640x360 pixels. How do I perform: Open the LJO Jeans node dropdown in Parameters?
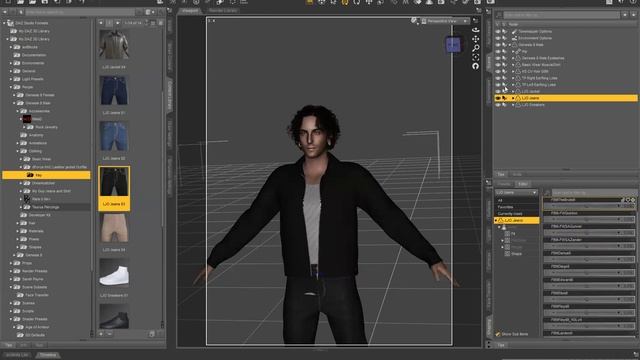coord(516,192)
